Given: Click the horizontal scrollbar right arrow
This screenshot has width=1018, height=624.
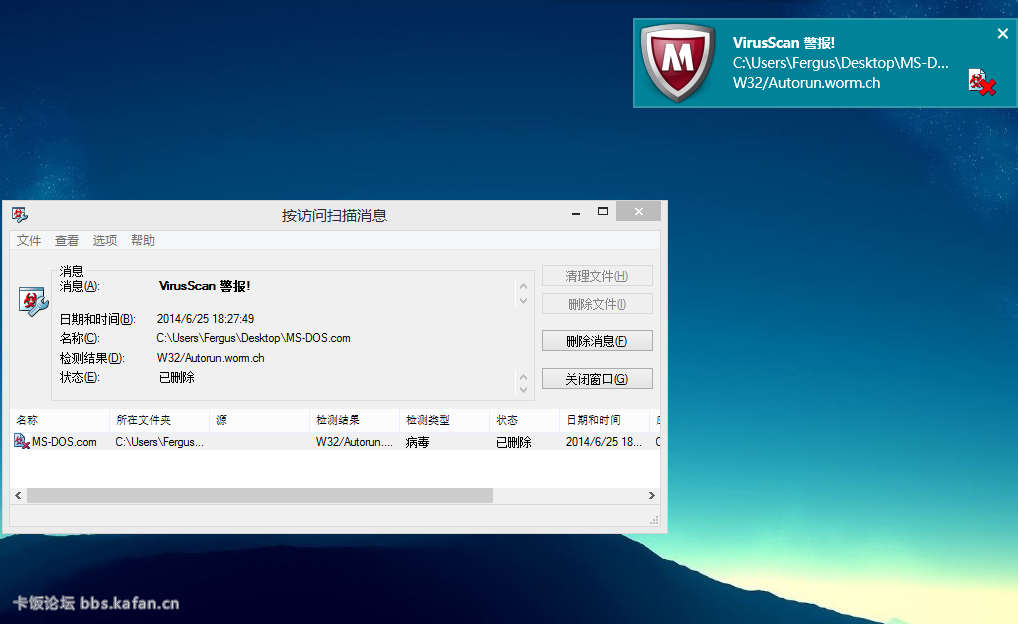Looking at the screenshot, I should [651, 495].
